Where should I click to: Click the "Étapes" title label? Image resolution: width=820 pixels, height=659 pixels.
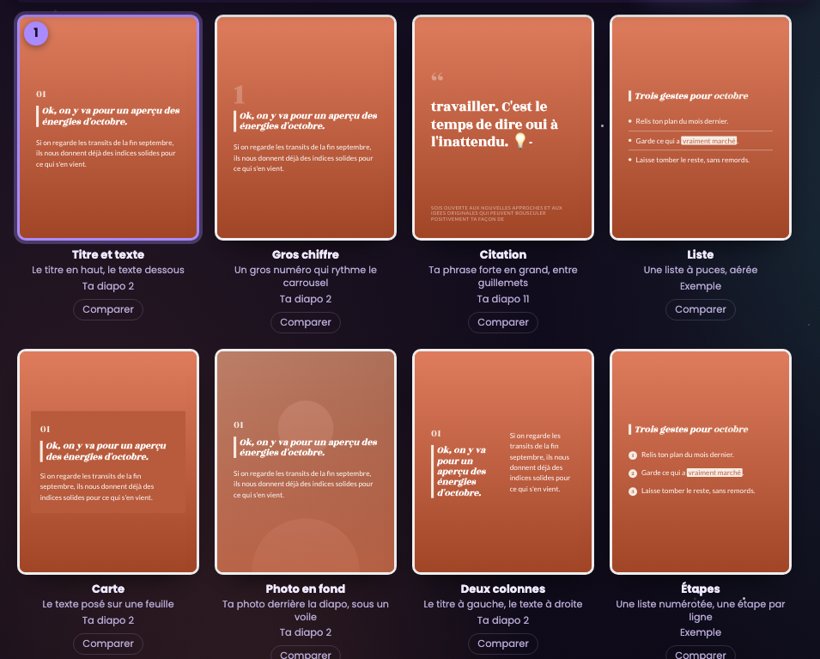coord(700,588)
